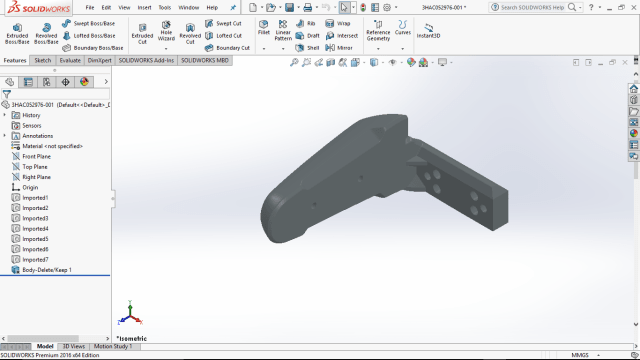Click the Options gear icon
640x360 pixels.
click(x=387, y=7)
